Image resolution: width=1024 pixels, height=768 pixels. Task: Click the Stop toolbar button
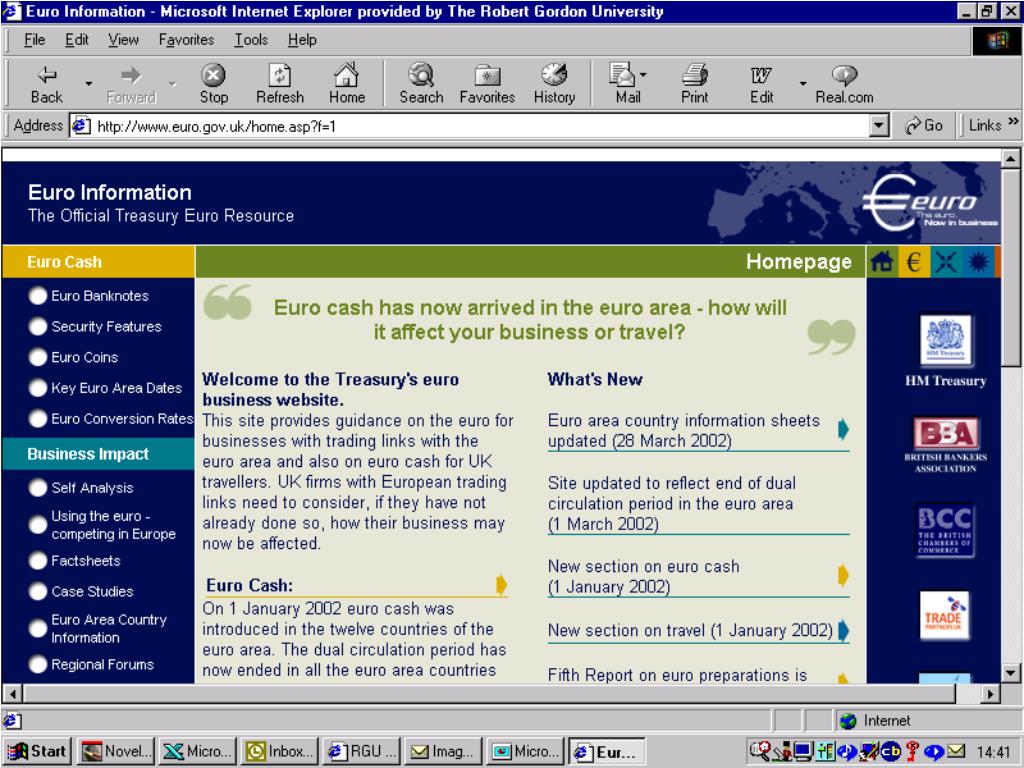(214, 84)
